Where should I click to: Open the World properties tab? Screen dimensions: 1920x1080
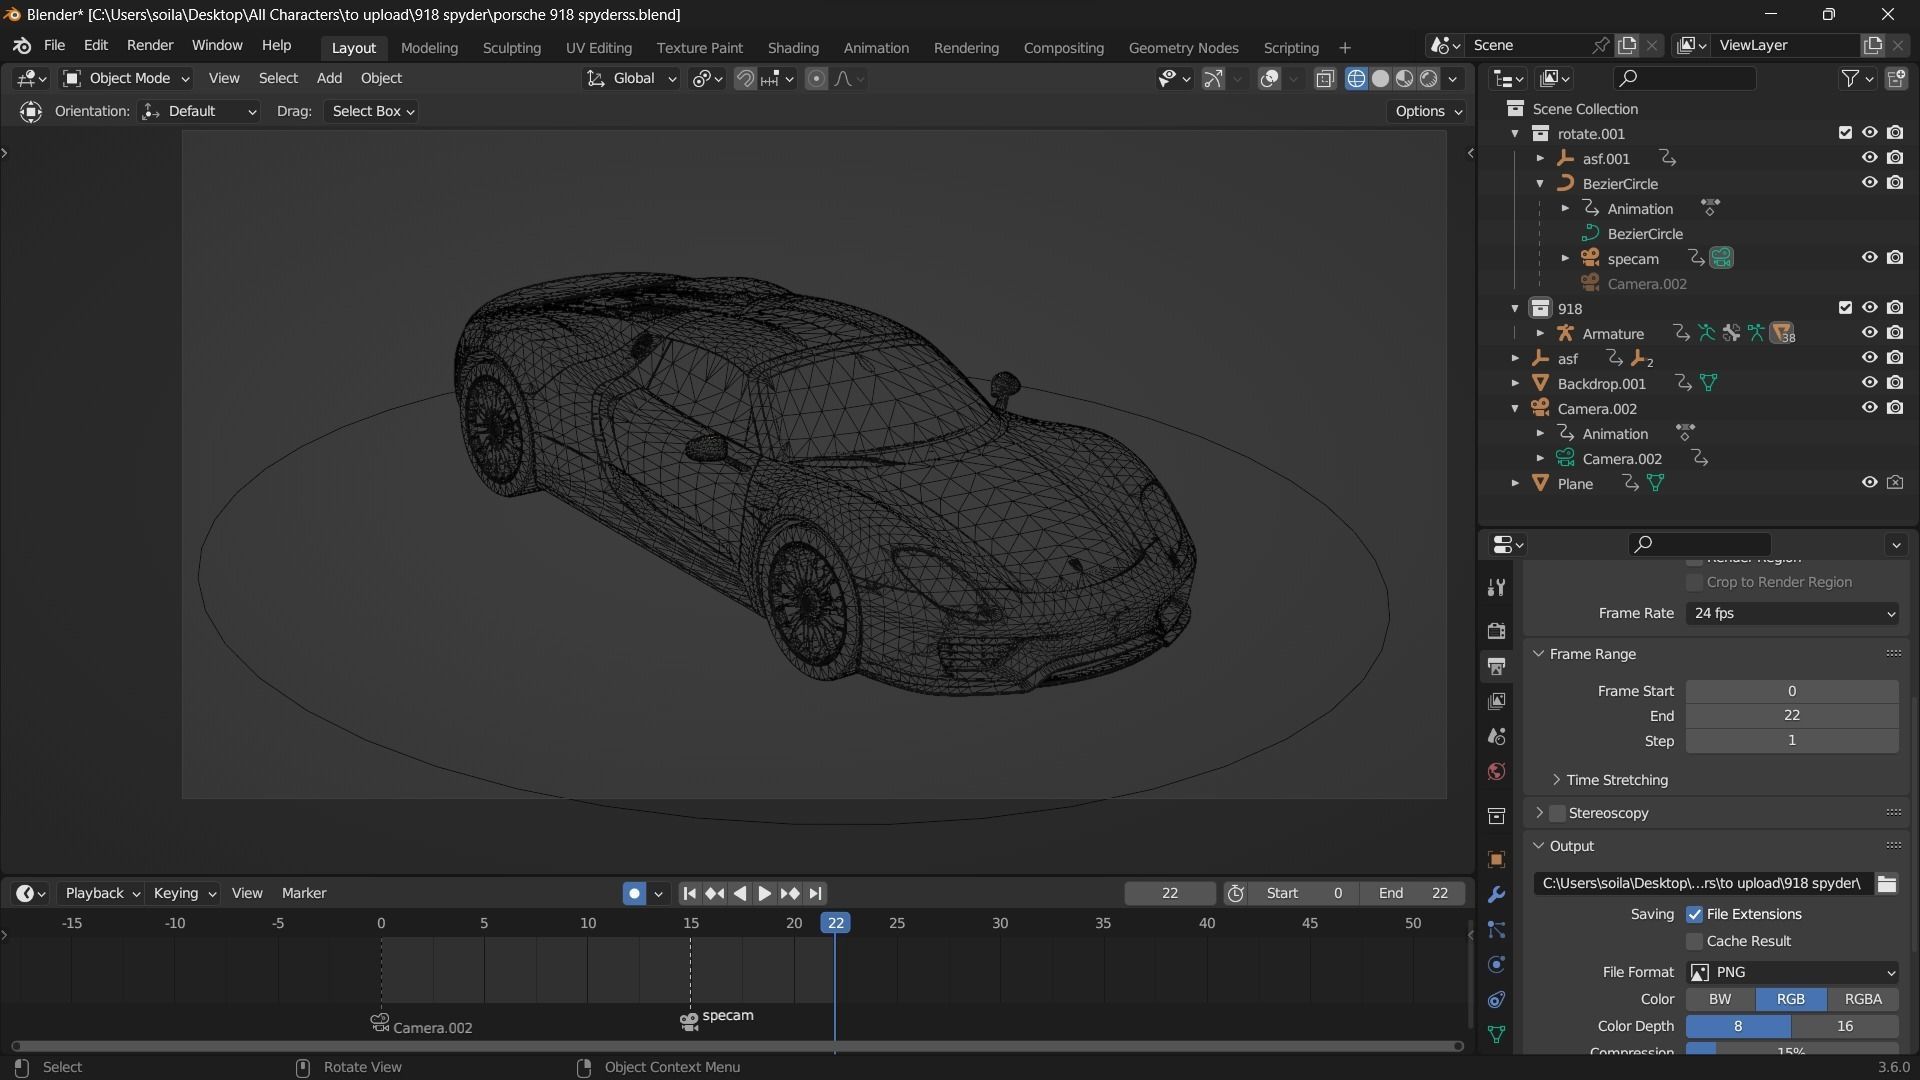(x=1496, y=771)
